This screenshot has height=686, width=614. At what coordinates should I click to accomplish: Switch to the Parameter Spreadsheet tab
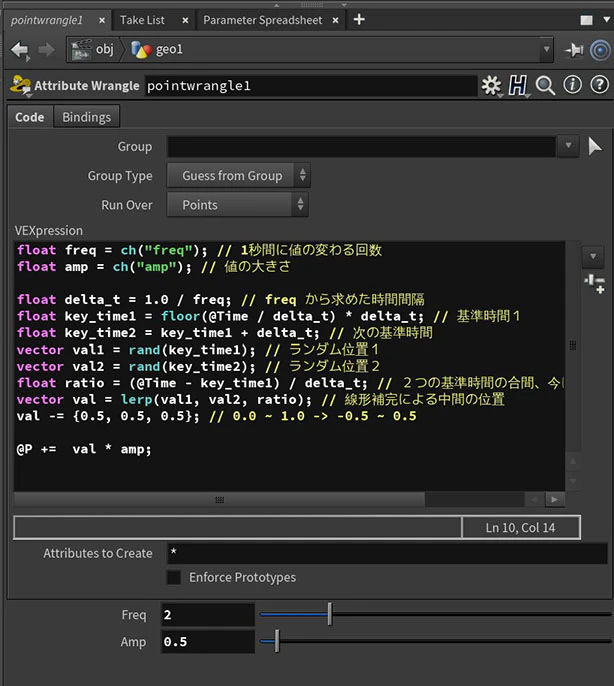[x=263, y=20]
